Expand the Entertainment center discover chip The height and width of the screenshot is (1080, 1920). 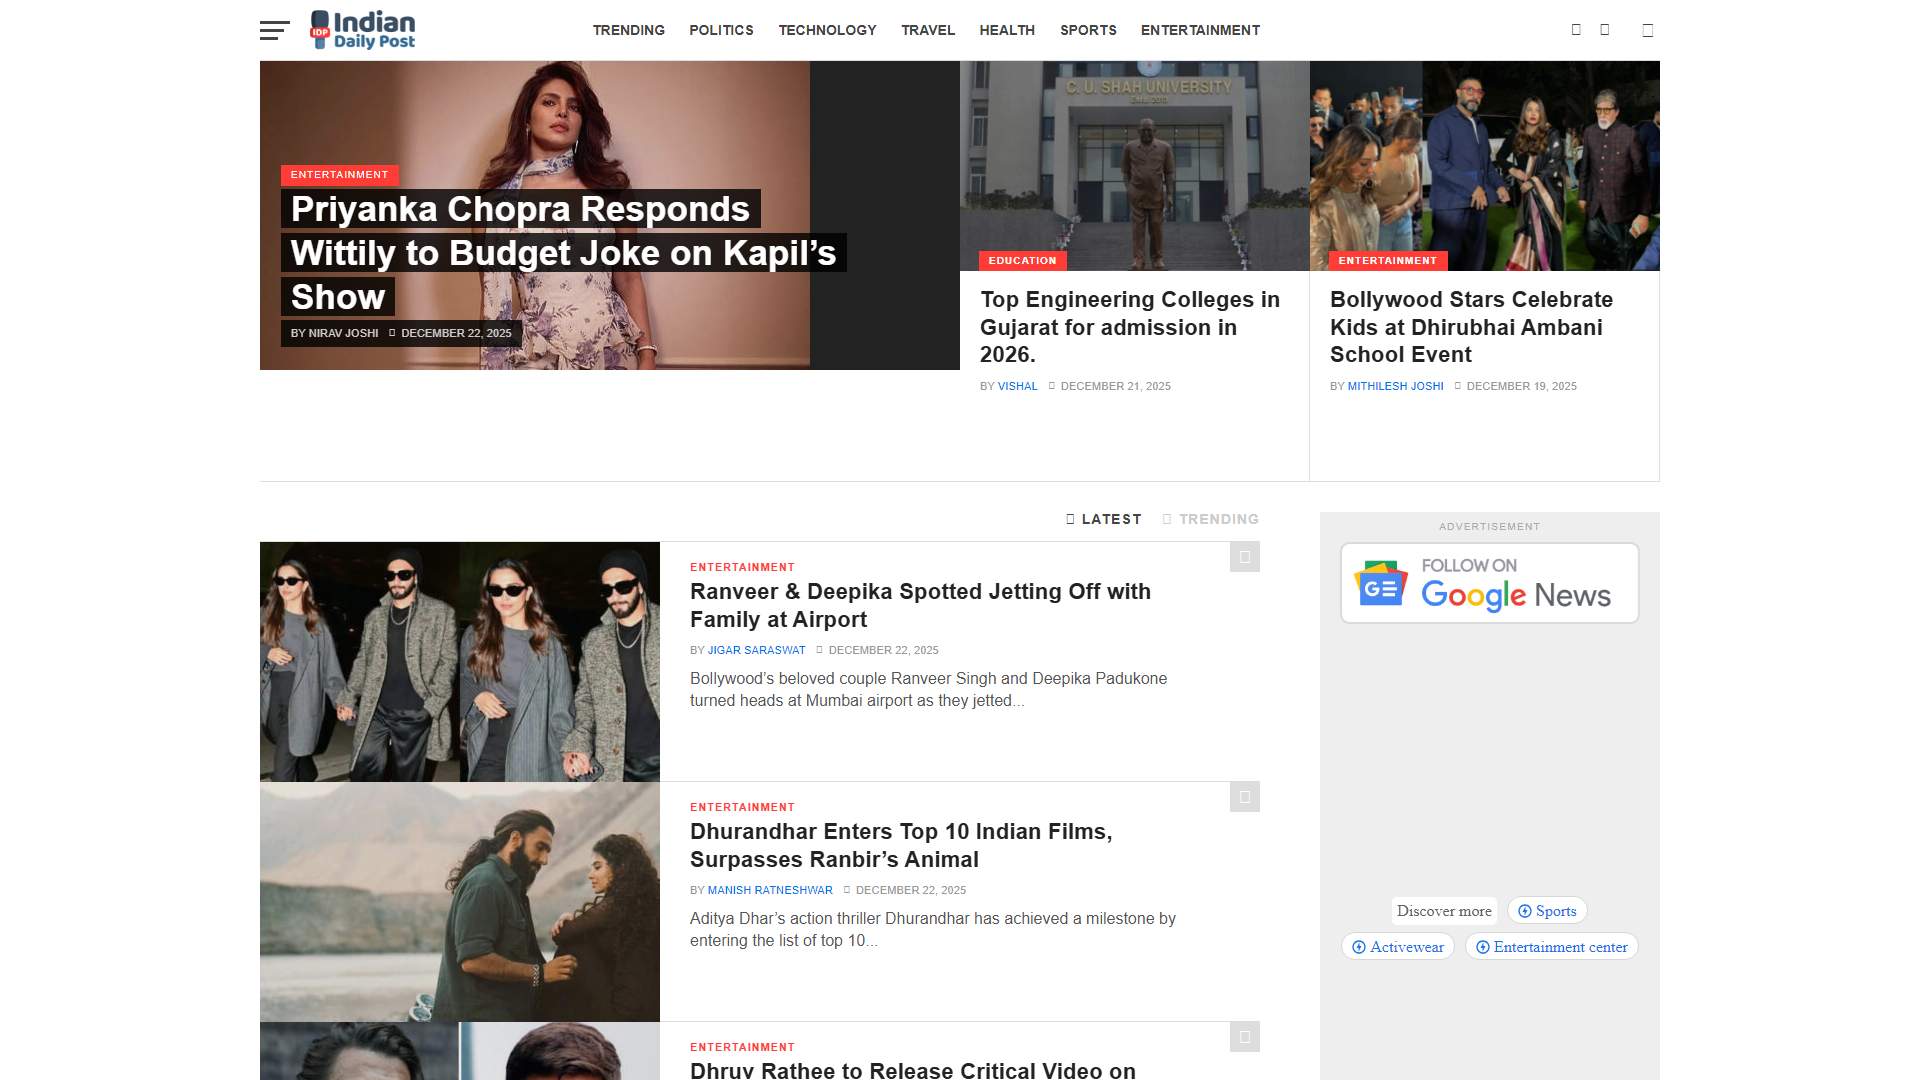pyautogui.click(x=1551, y=947)
